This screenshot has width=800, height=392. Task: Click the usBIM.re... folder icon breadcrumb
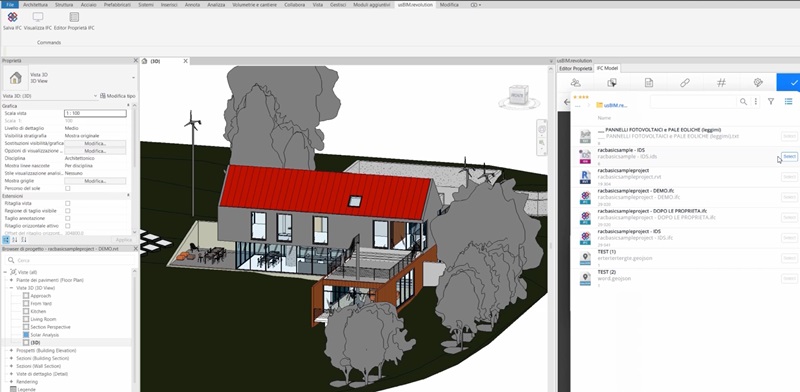(x=599, y=105)
